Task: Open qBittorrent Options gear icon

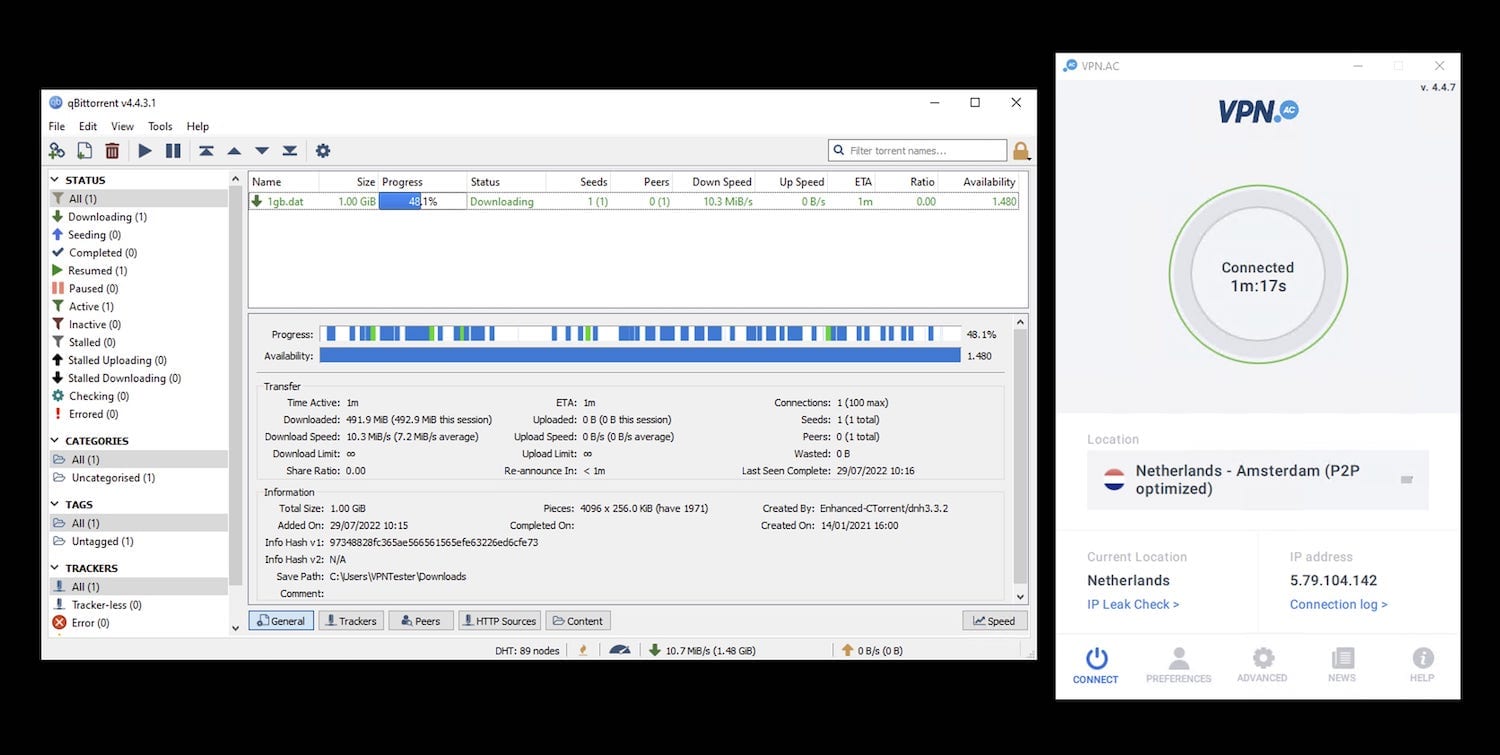Action: pyautogui.click(x=322, y=150)
